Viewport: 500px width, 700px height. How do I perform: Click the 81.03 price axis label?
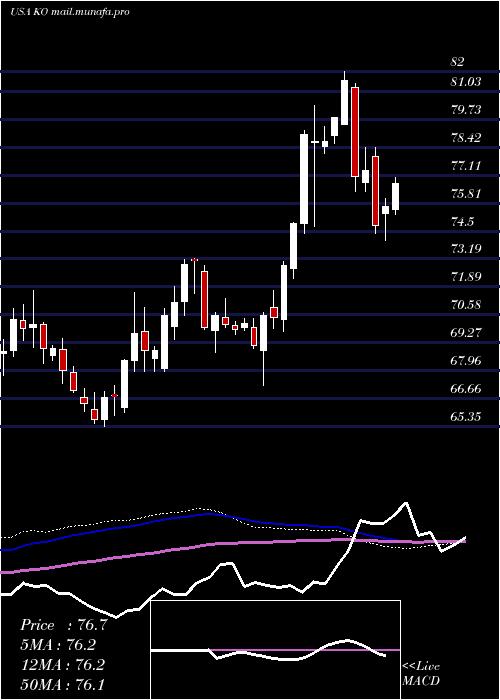[466, 82]
